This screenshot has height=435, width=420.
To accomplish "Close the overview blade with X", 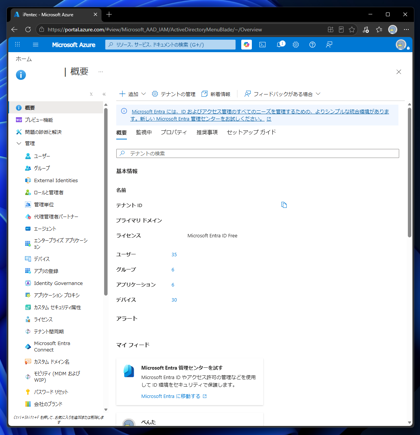I will (x=399, y=72).
